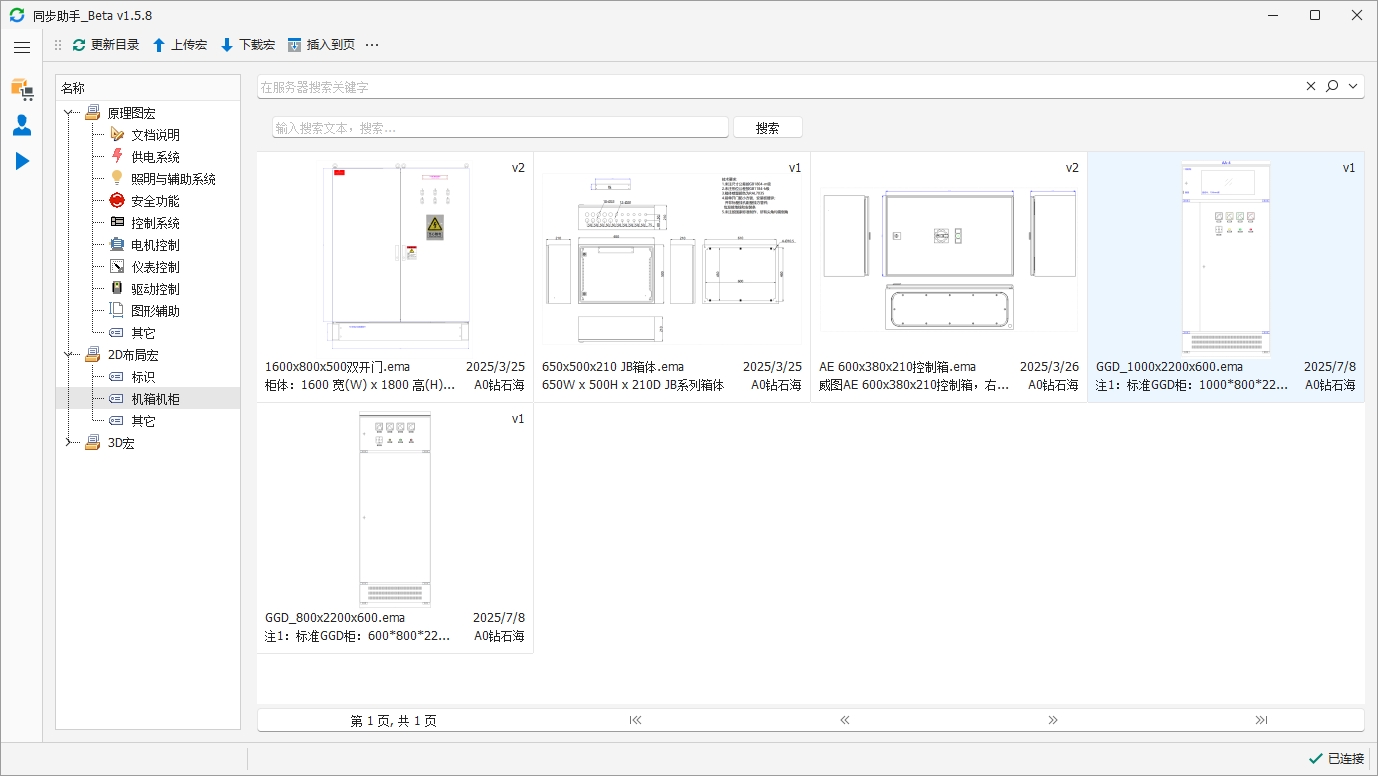The height and width of the screenshot is (776, 1378).
Task: Select 安全功能 tree item
Action: [155, 201]
